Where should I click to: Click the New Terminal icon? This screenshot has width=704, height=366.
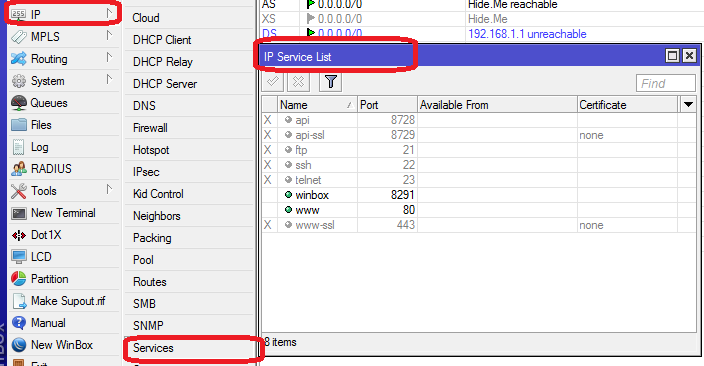point(19,213)
